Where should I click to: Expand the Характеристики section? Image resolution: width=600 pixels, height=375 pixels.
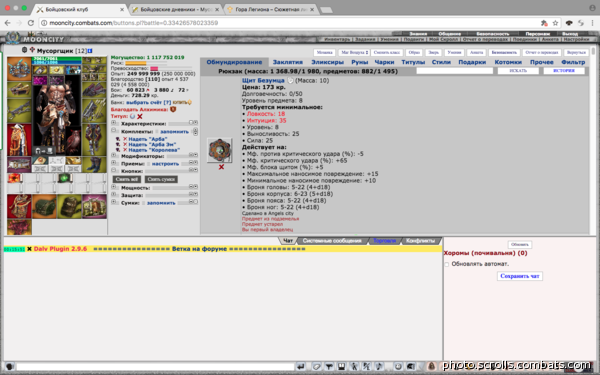point(114,124)
